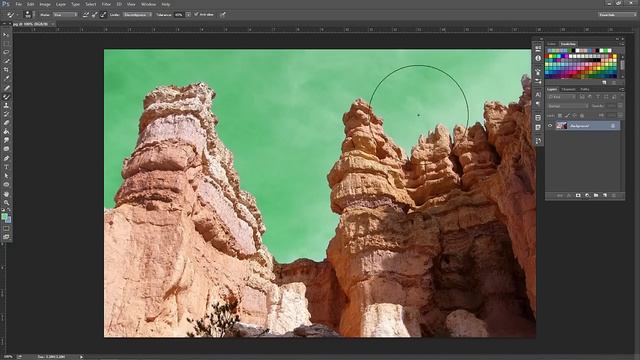Switch to the Color panel tab
The height and width of the screenshot is (360, 640).
[551, 44]
